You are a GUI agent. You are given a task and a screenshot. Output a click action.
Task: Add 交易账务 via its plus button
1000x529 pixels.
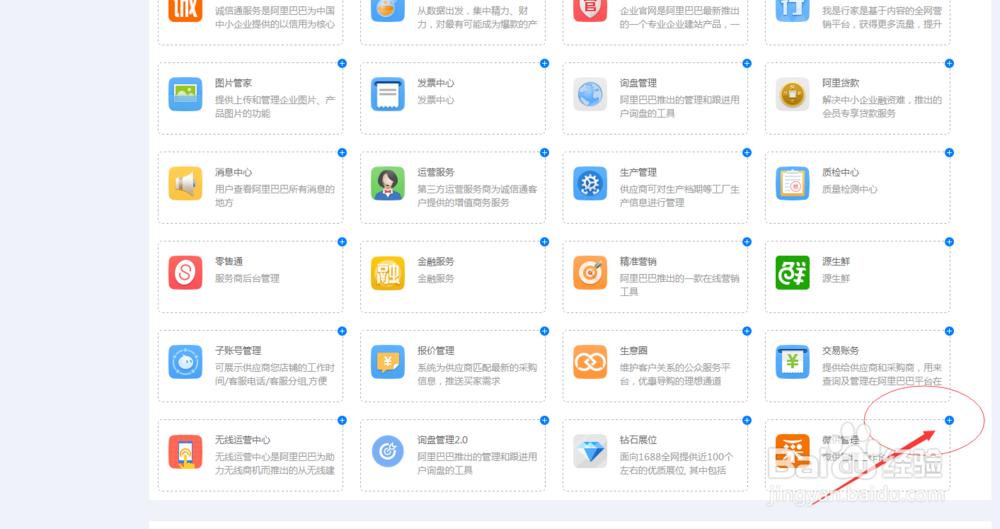coord(950,331)
